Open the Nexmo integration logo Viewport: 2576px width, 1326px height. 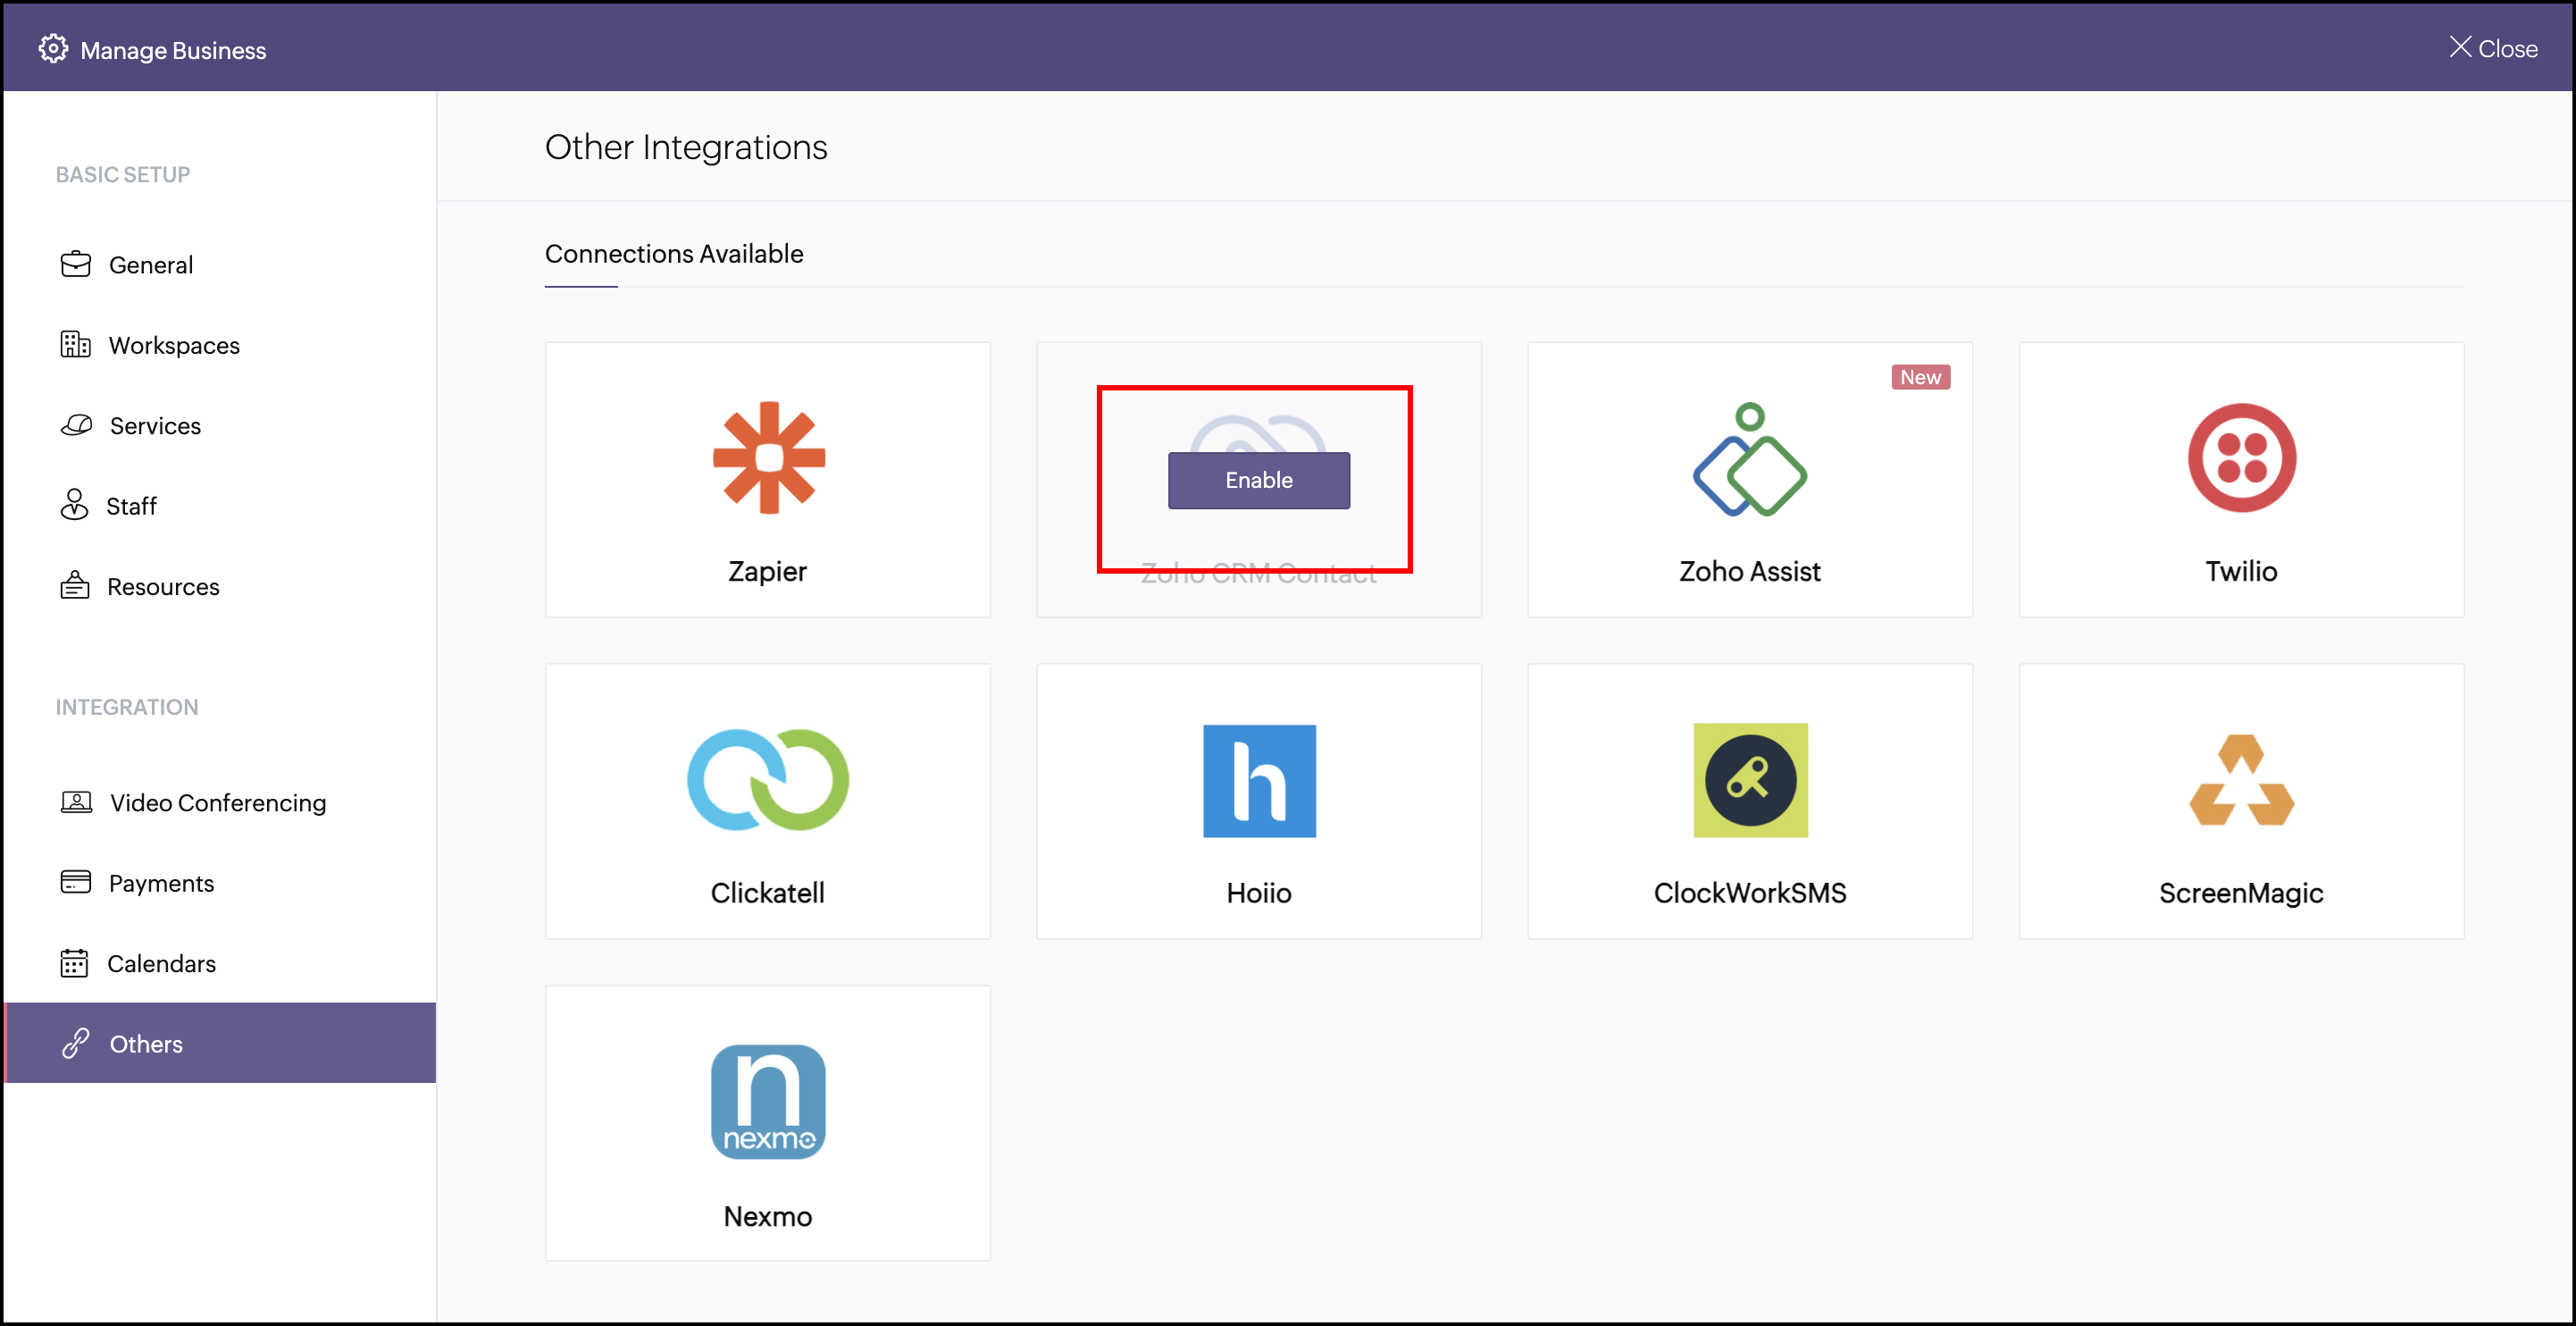[768, 1102]
